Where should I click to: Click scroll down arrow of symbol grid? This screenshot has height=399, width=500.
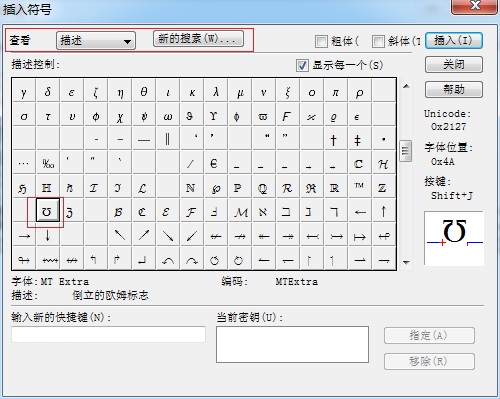pos(406,263)
